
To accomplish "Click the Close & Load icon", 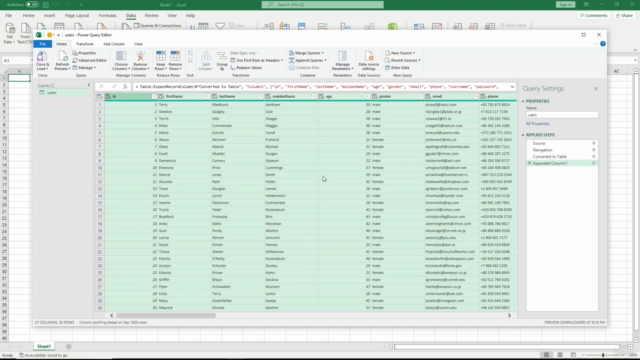I will click(42, 57).
